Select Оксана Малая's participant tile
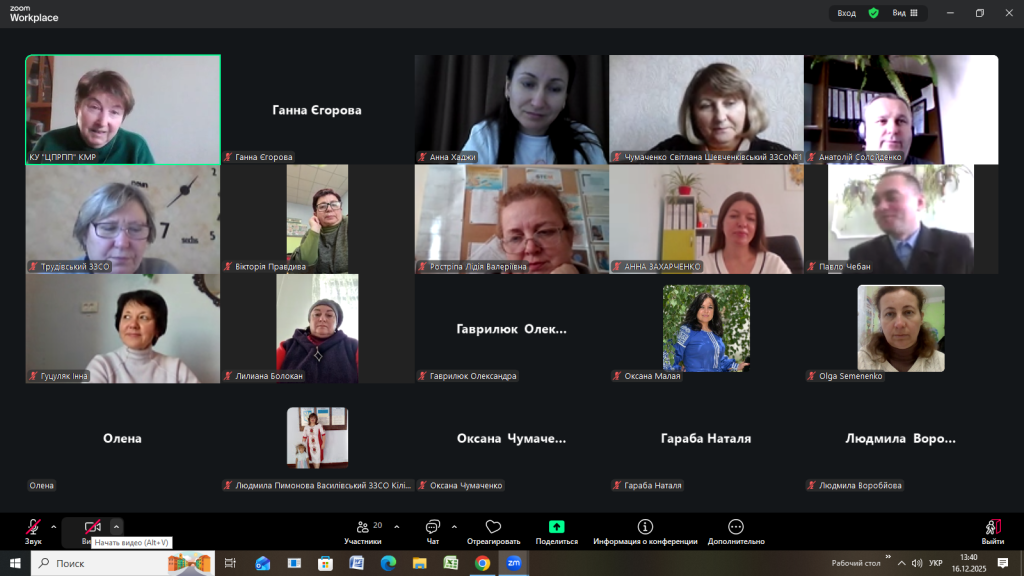This screenshot has width=1024, height=576. [706, 328]
